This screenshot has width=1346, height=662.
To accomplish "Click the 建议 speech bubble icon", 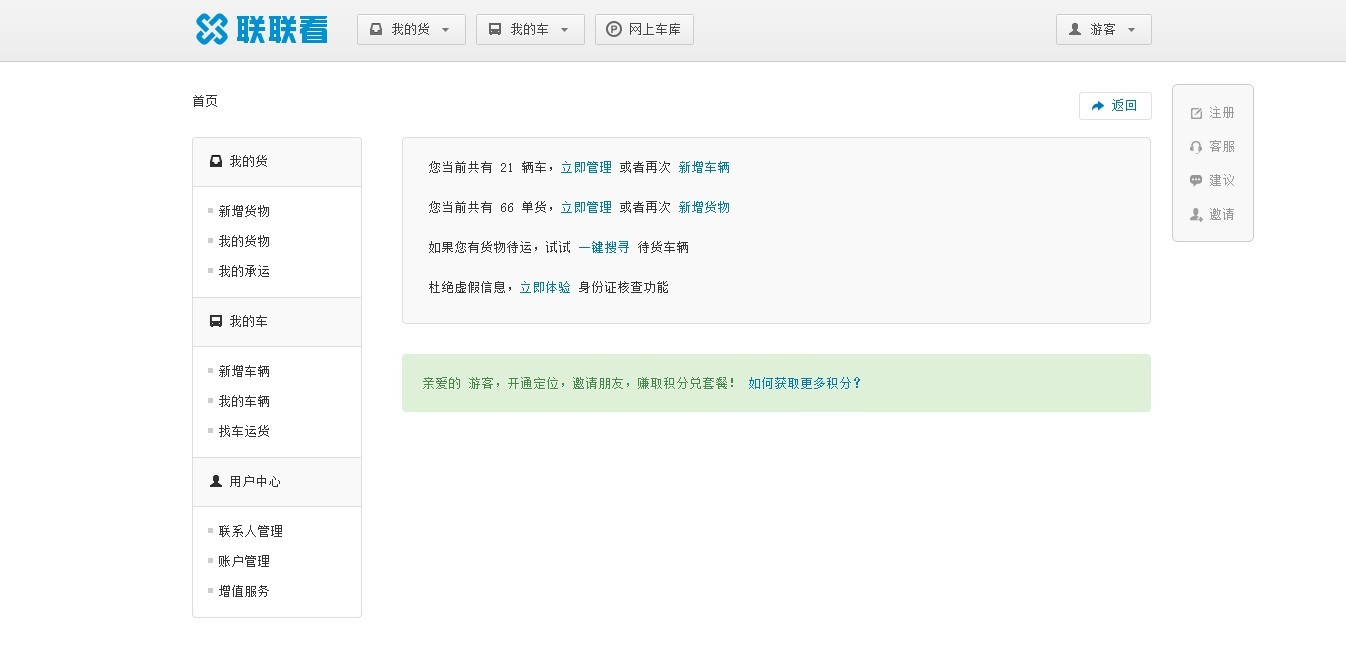I will pyautogui.click(x=1196, y=181).
